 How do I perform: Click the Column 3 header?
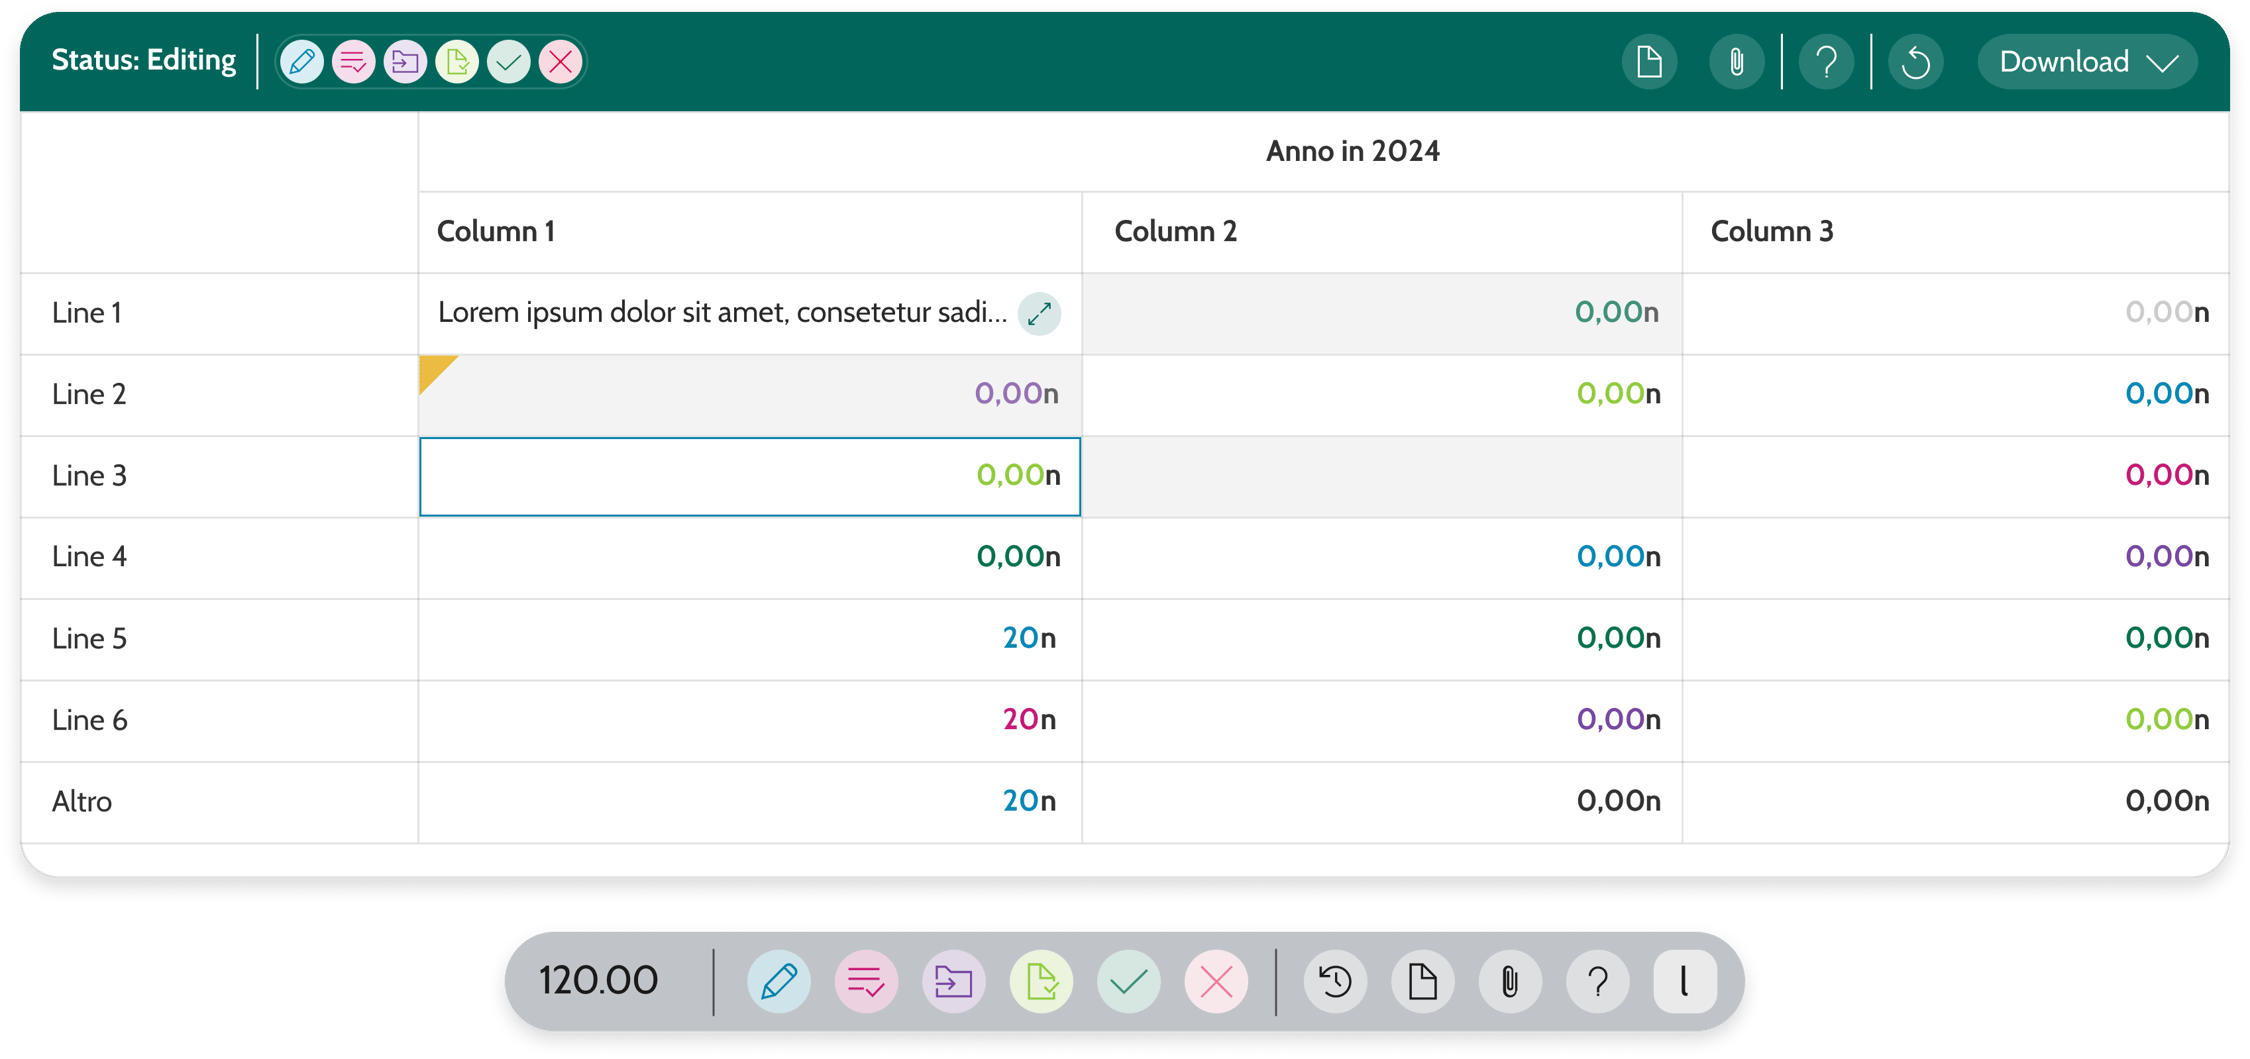pyautogui.click(x=1772, y=232)
